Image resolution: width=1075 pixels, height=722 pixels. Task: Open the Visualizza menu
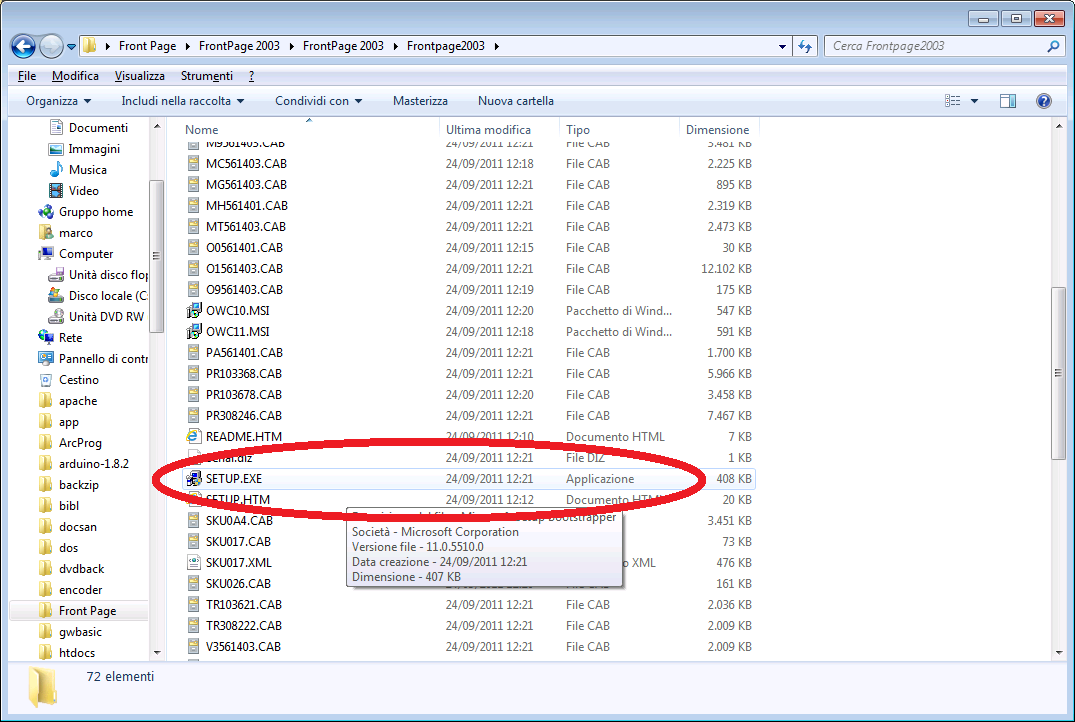click(x=139, y=76)
